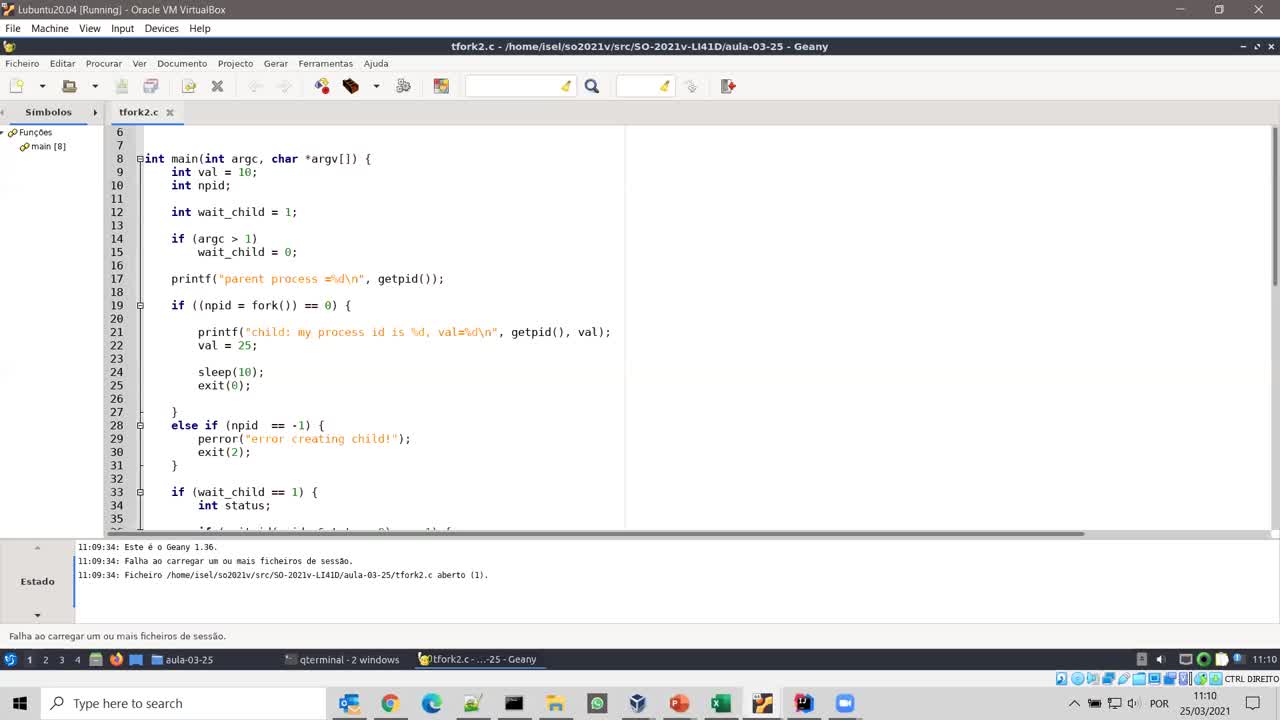Viewport: 1280px width, 720px height.
Task: Open the Ver menu
Action: tap(139, 63)
